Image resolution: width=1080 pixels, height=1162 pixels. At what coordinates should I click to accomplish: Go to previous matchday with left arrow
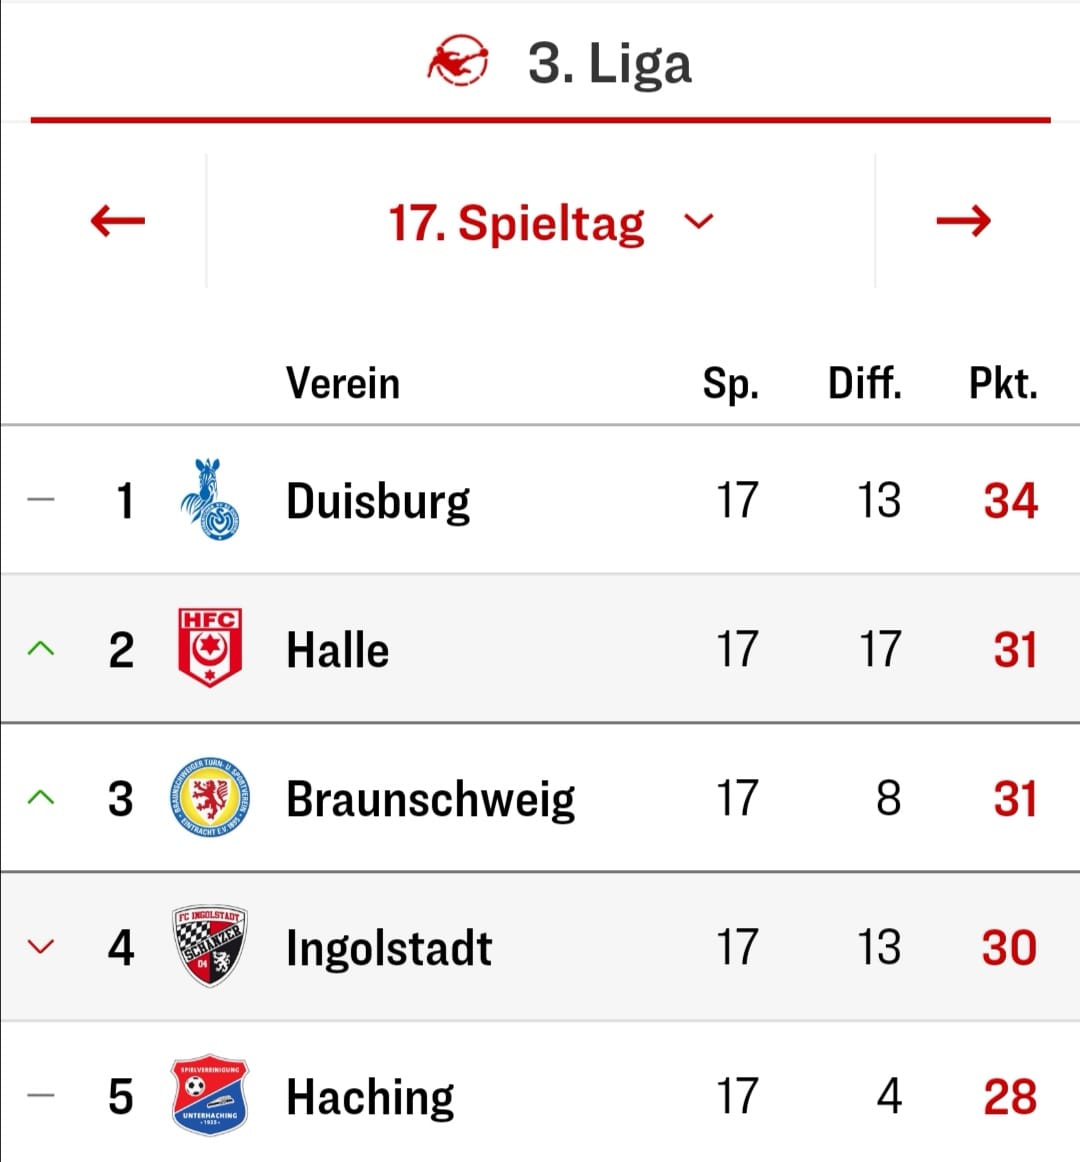pyautogui.click(x=117, y=221)
